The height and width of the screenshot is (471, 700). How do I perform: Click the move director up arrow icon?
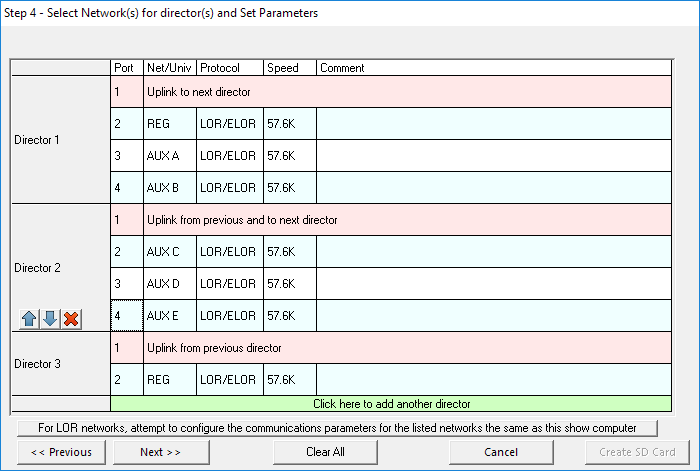(29, 319)
